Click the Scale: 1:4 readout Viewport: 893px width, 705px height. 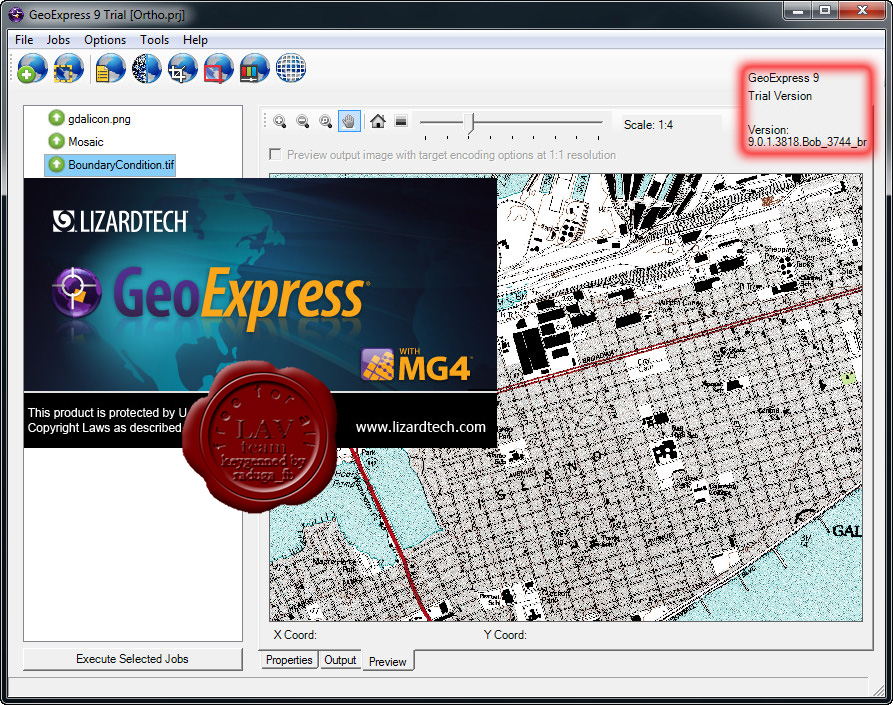[x=648, y=125]
